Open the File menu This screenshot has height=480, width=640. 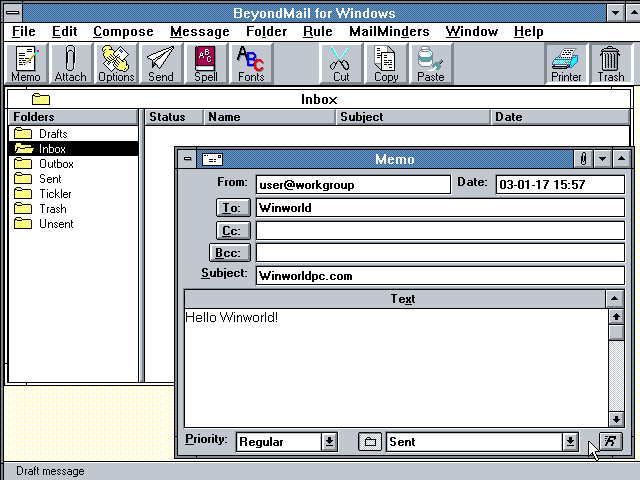[24, 32]
